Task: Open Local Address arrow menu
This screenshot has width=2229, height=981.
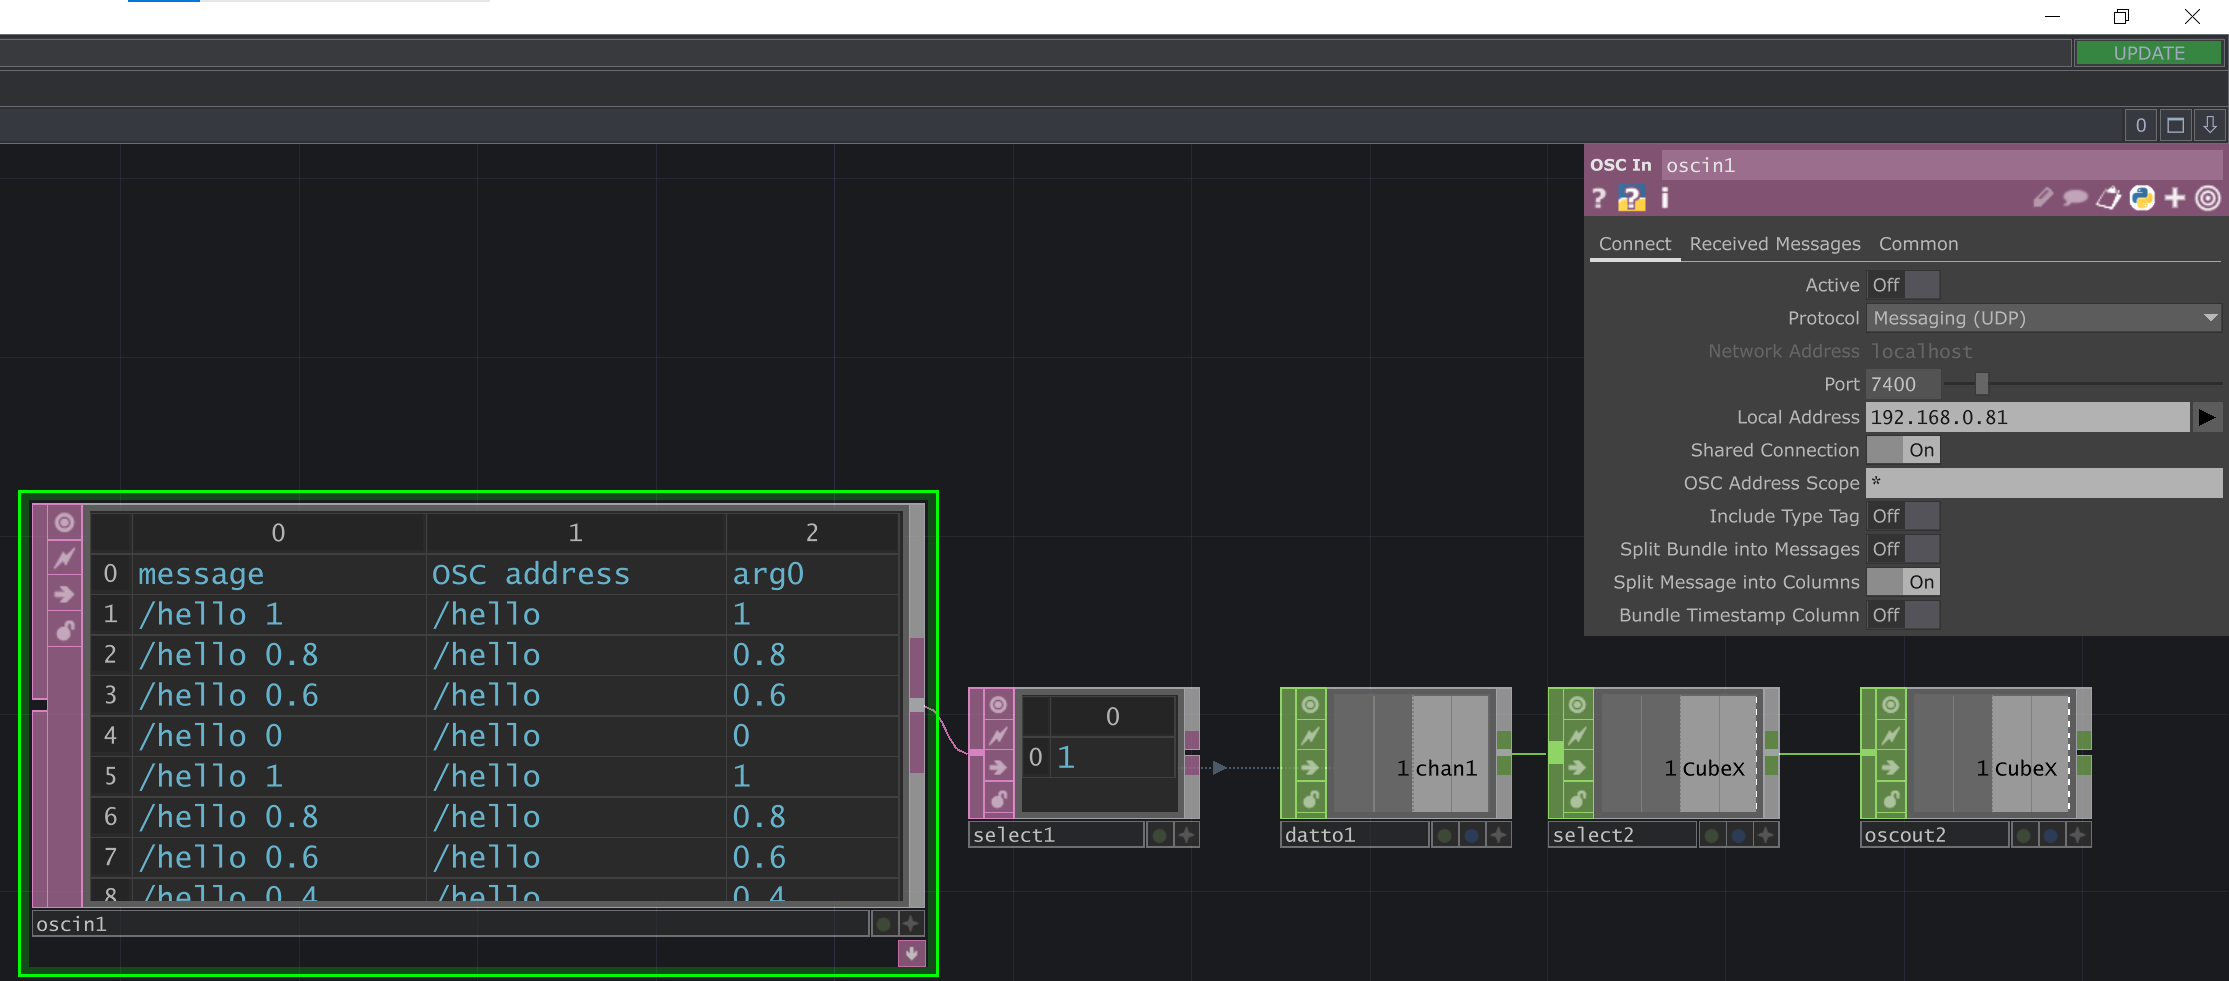Action: (x=2207, y=417)
